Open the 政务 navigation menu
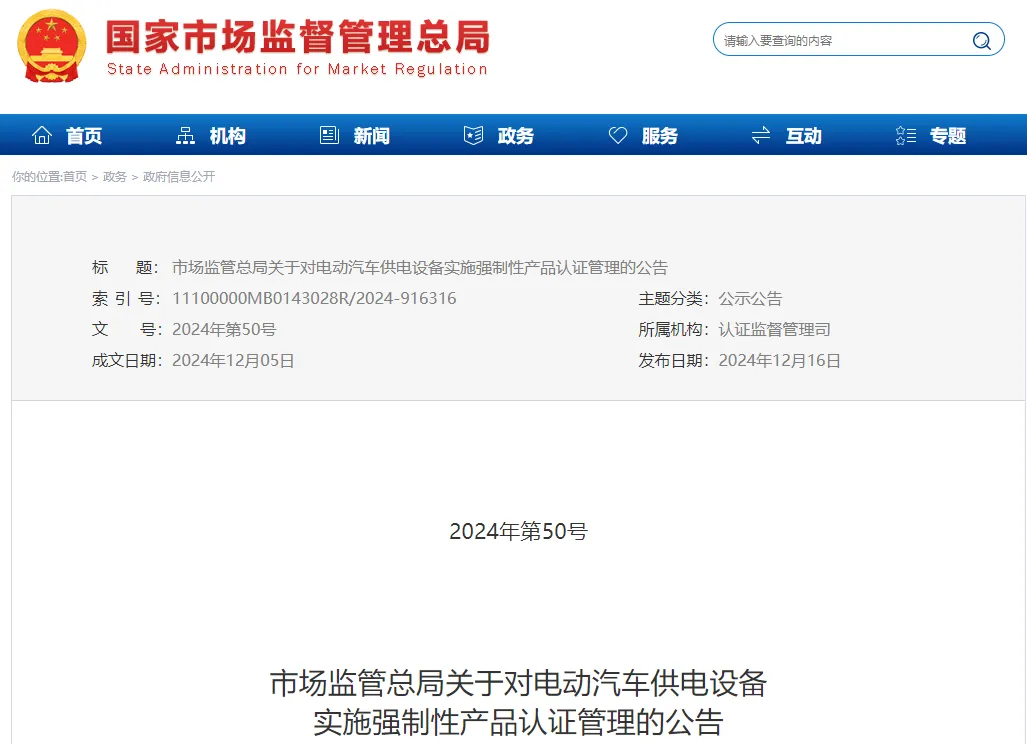Viewport: 1027px width, 744px height. click(x=513, y=135)
